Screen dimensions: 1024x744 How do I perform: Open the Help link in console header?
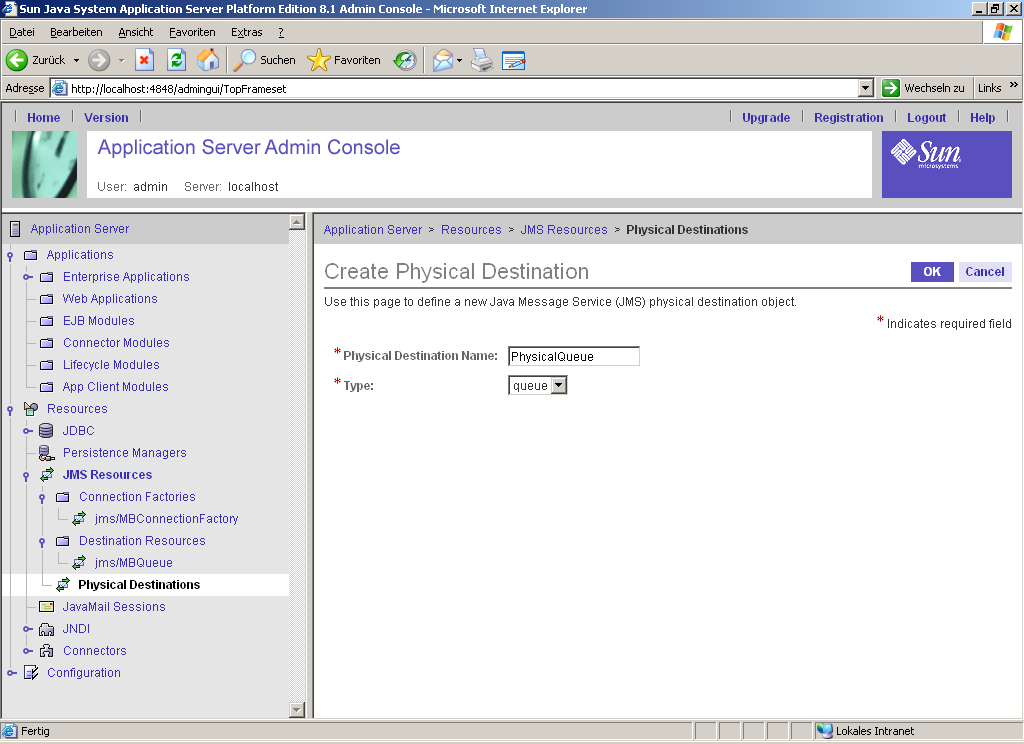pyautogui.click(x=982, y=118)
